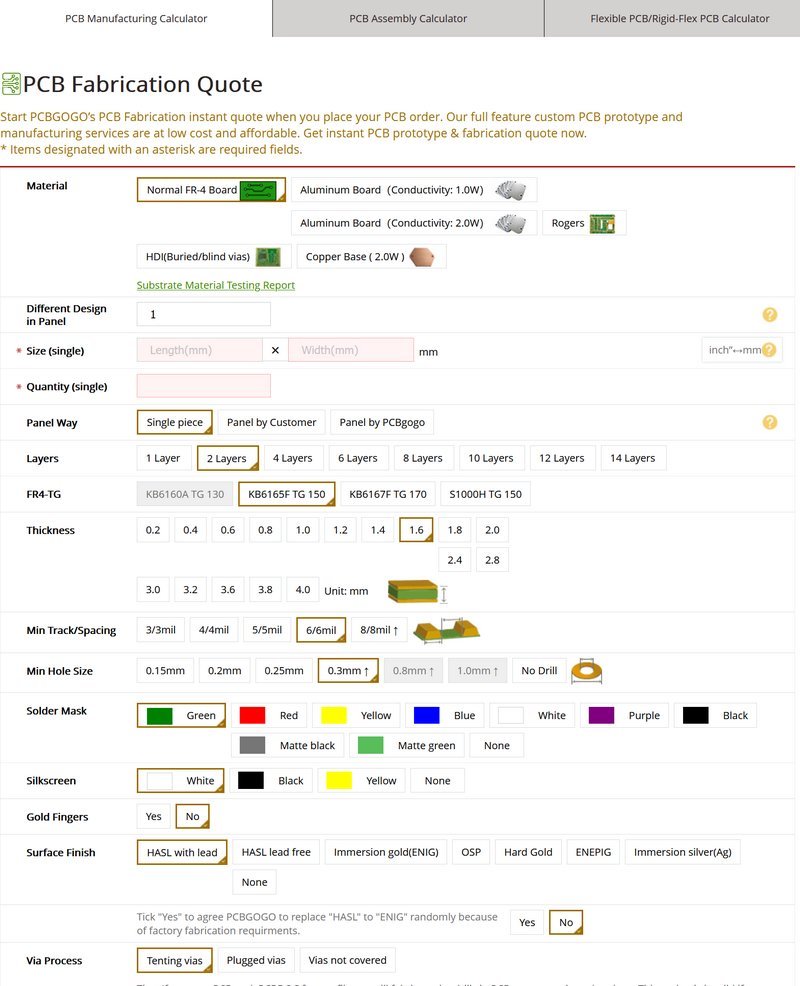Focus the Length(mm) input field
The width and height of the screenshot is (800, 986).
[x=199, y=350]
